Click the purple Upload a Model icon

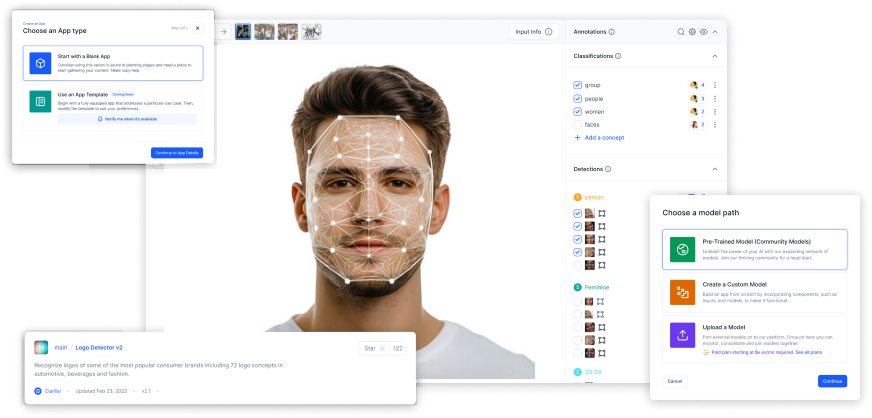coord(683,335)
